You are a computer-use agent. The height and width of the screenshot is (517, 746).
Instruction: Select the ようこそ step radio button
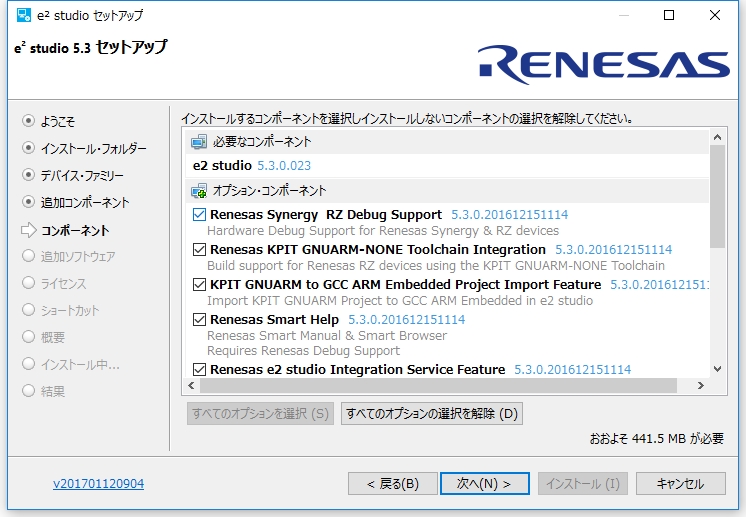pyautogui.click(x=29, y=121)
